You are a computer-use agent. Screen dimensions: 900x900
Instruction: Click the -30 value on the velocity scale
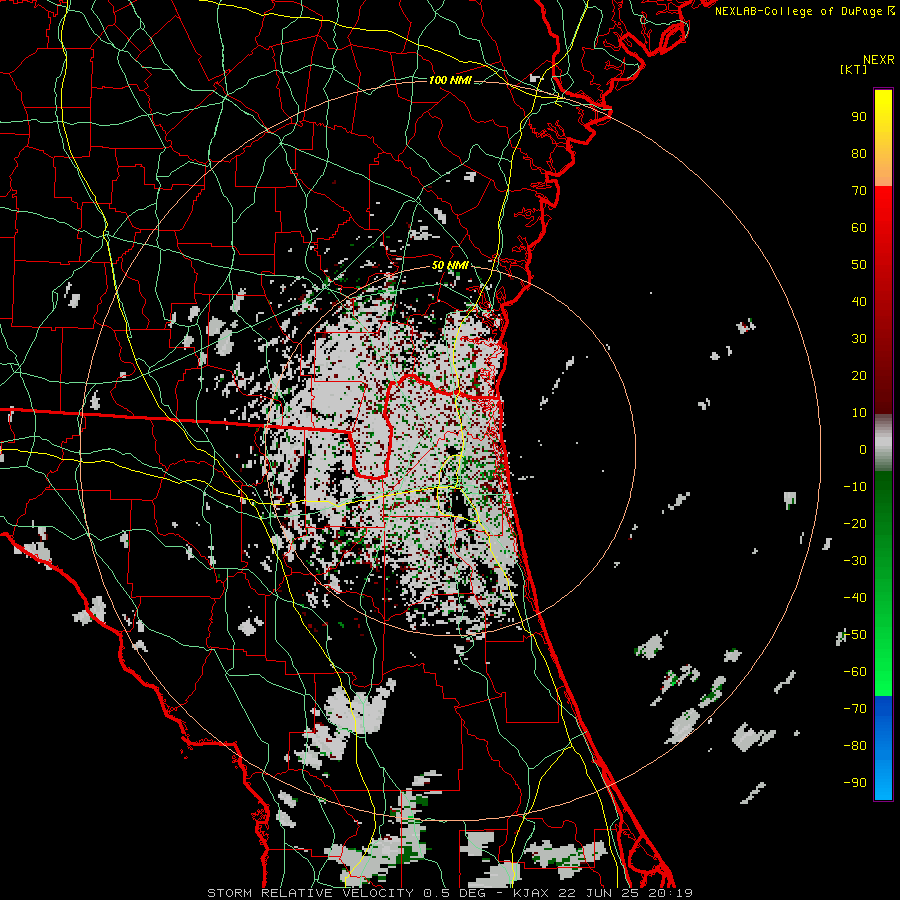point(855,561)
